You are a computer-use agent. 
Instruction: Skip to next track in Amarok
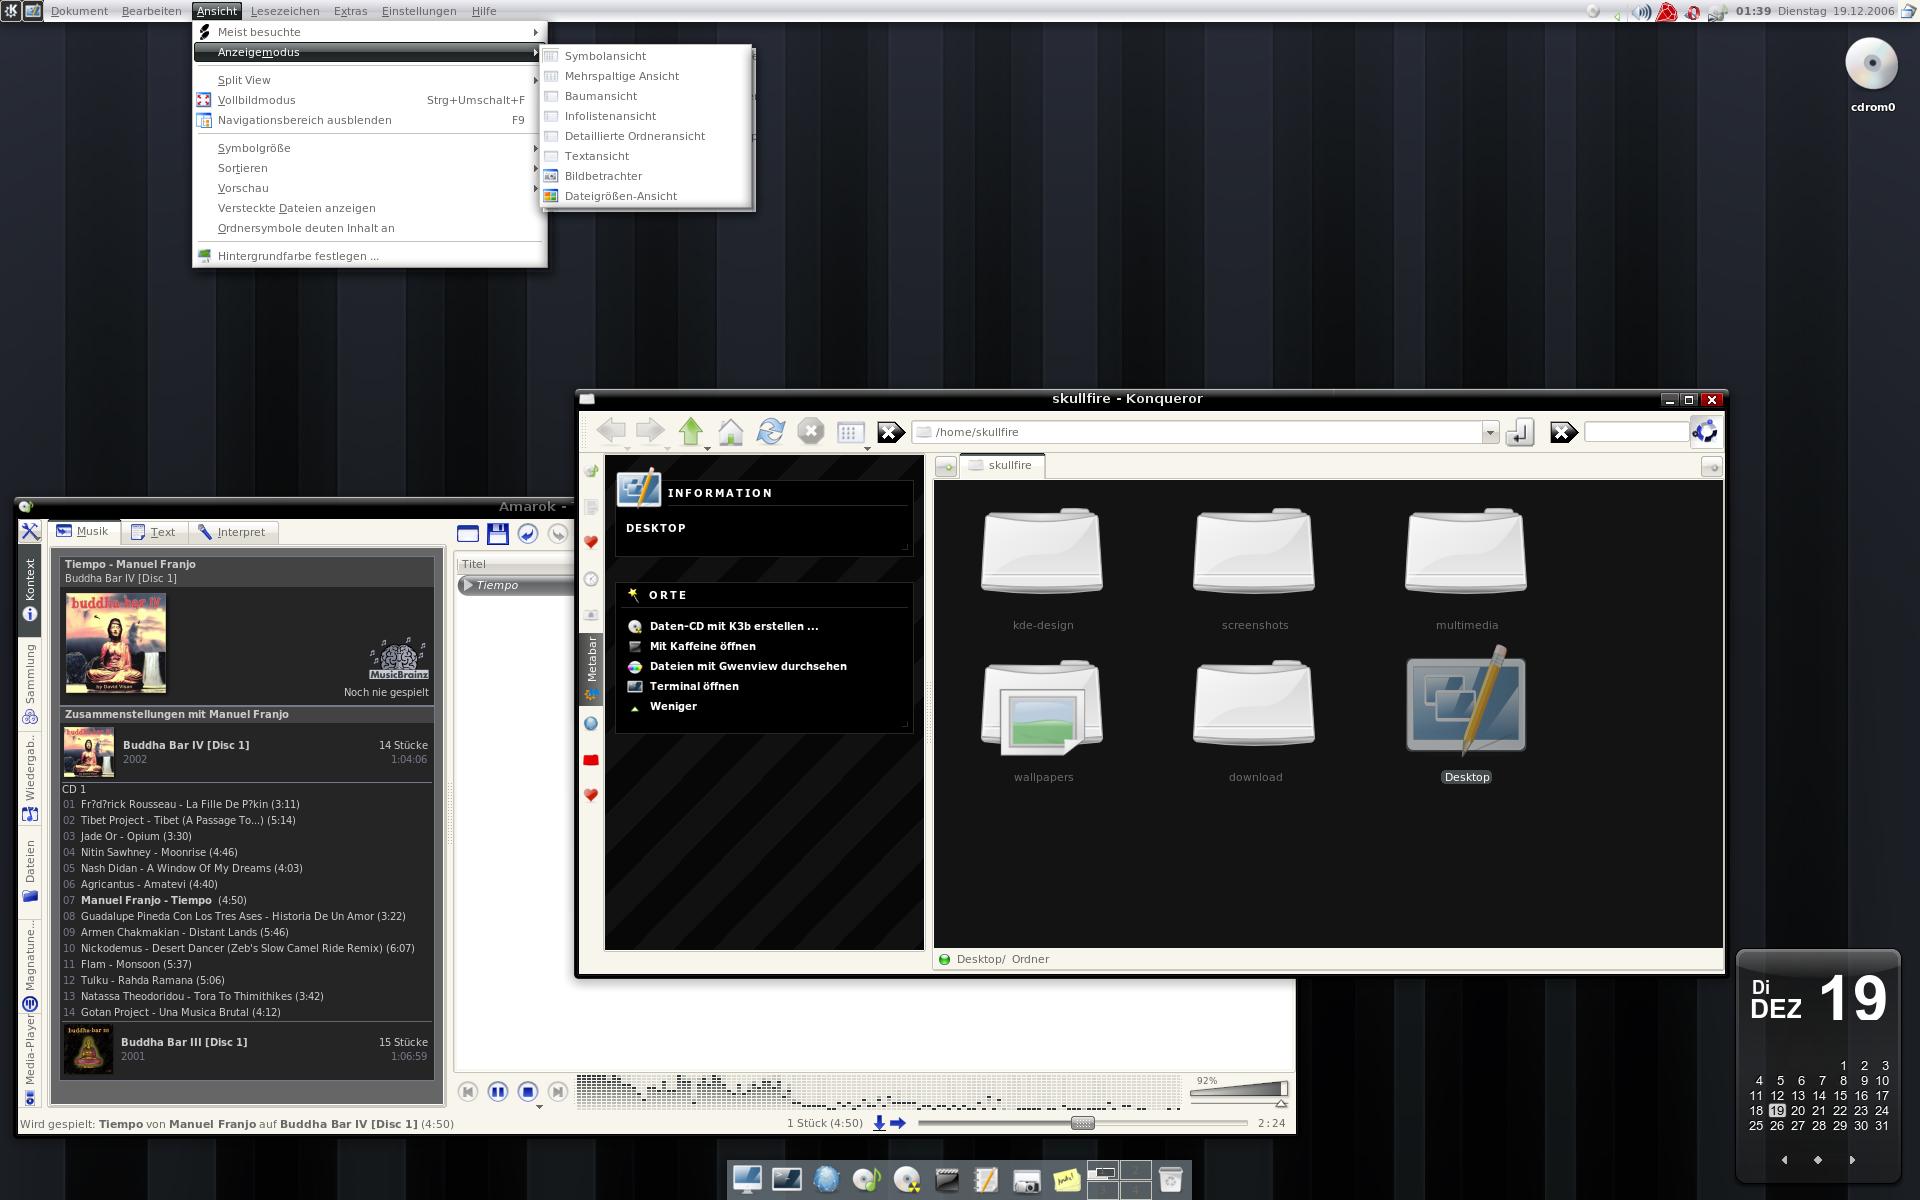pyautogui.click(x=558, y=1092)
